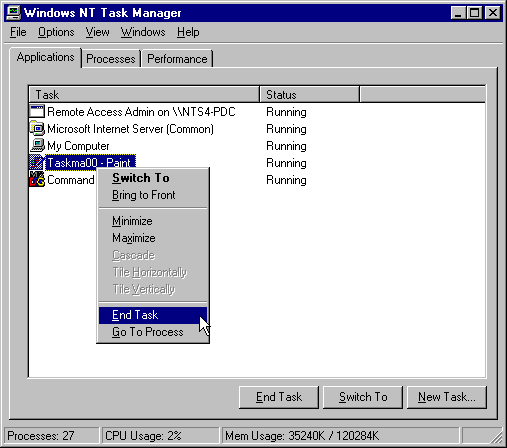Minimize the Task Manager window

pyautogui.click(x=458, y=13)
